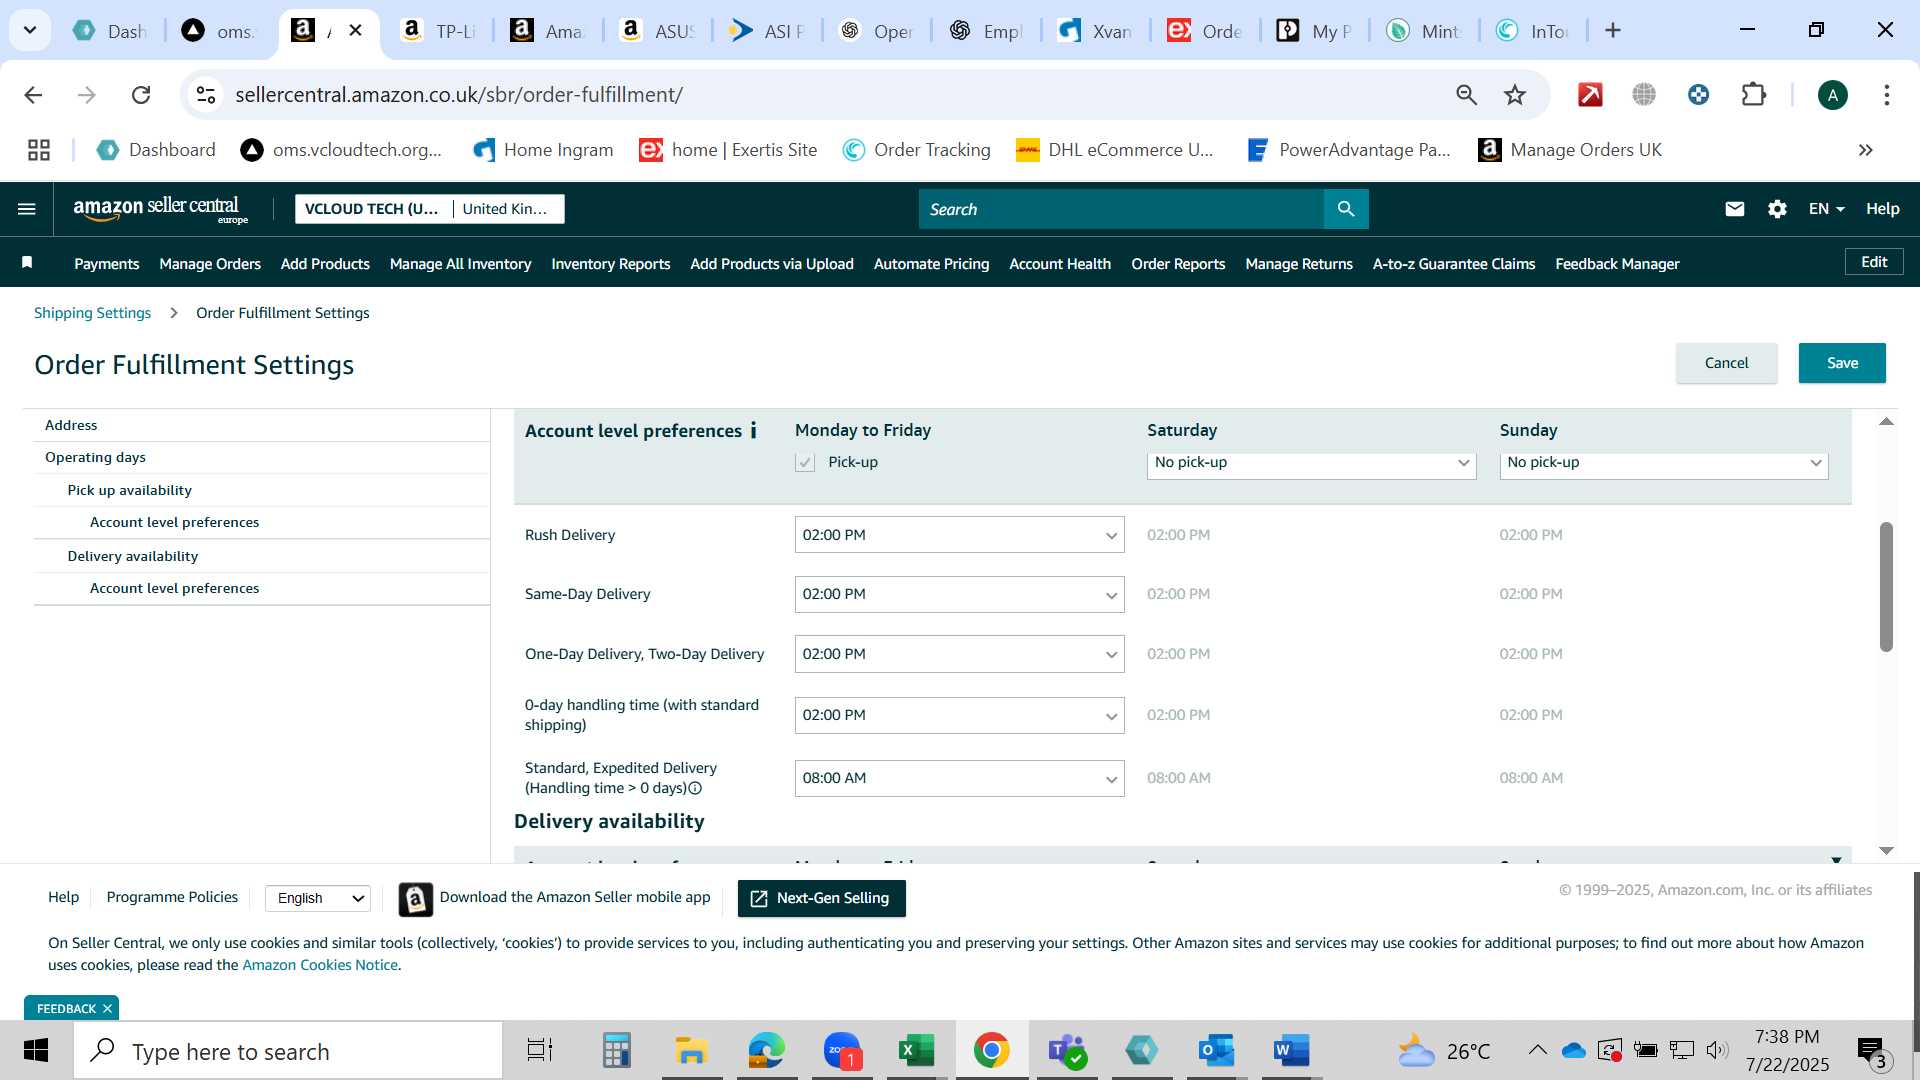The image size is (1920, 1080).
Task: Toggle the Monday to Friday Pick-up checkbox
Action: click(x=805, y=462)
